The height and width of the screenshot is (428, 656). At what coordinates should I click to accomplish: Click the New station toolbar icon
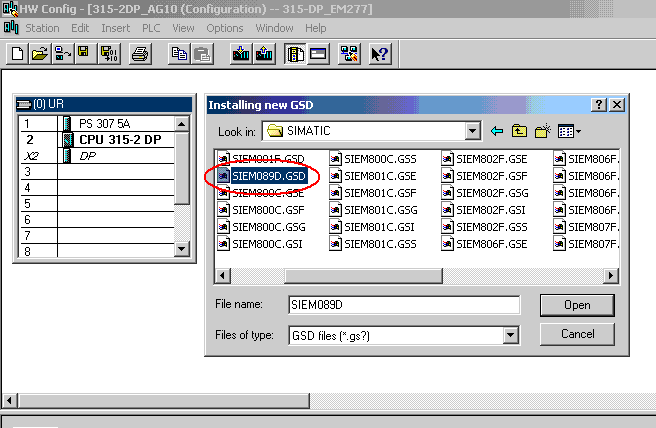click(17, 53)
